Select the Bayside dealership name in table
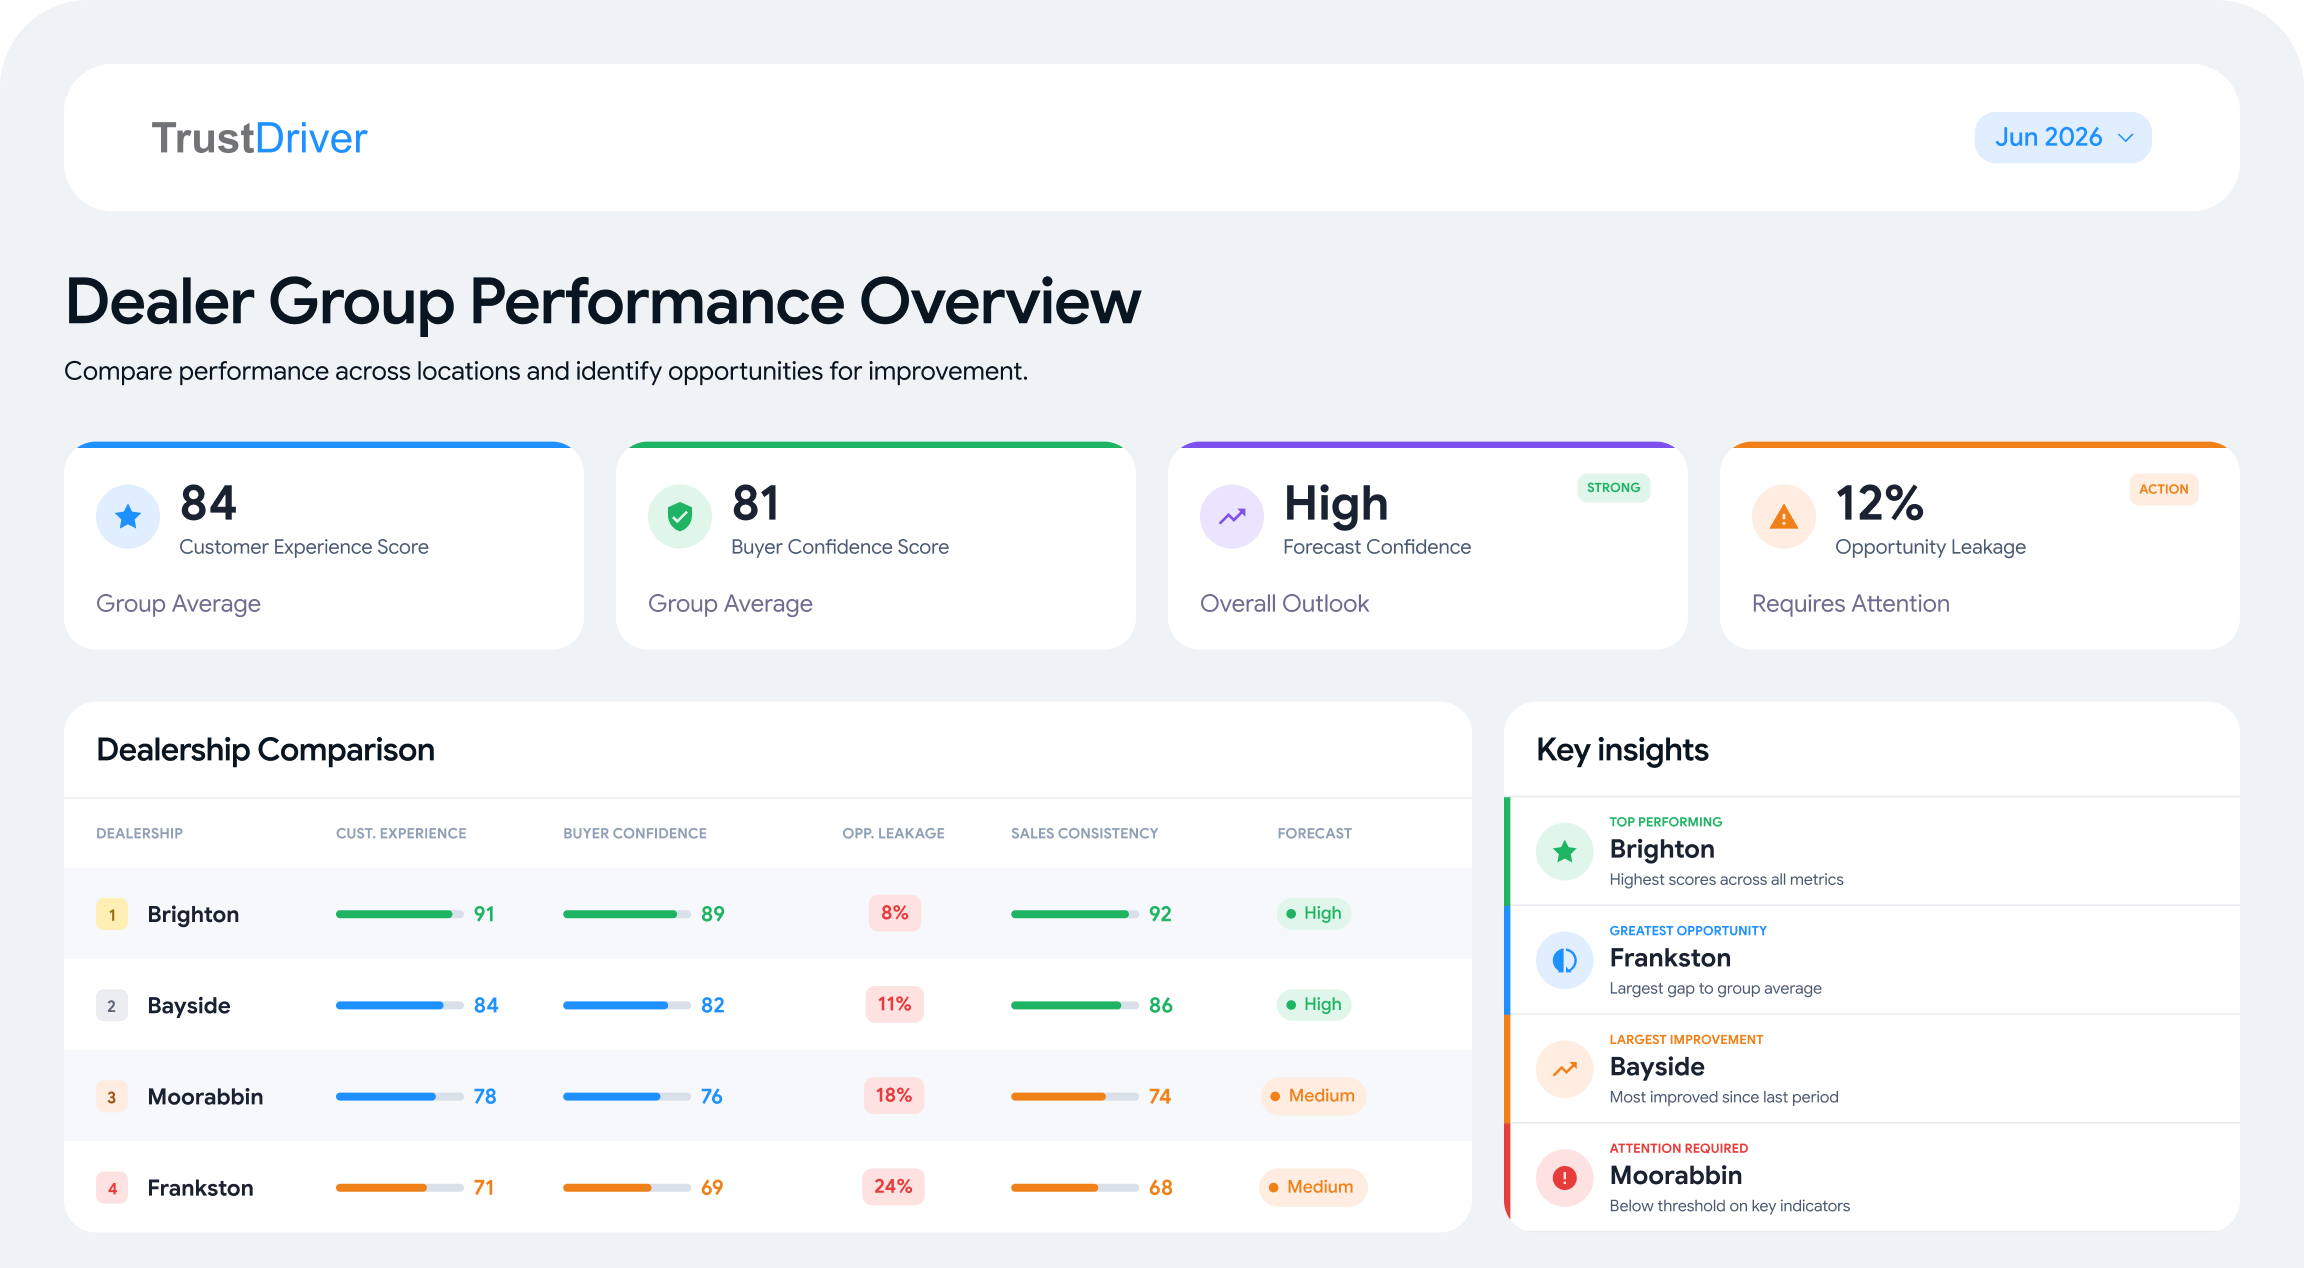 click(189, 1005)
